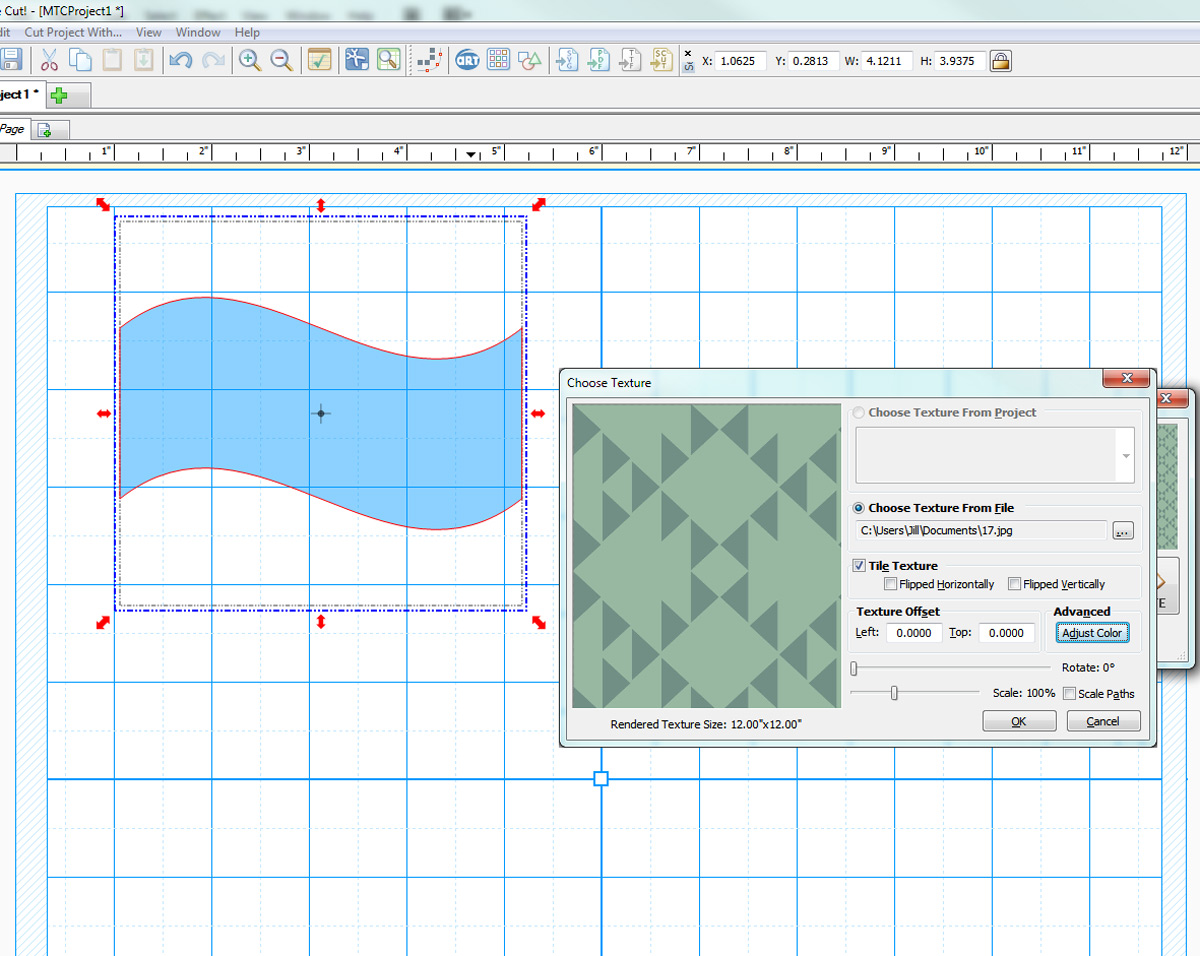Click the Scale slider handle
Viewport: 1200px width, 956px height.
tap(894, 693)
